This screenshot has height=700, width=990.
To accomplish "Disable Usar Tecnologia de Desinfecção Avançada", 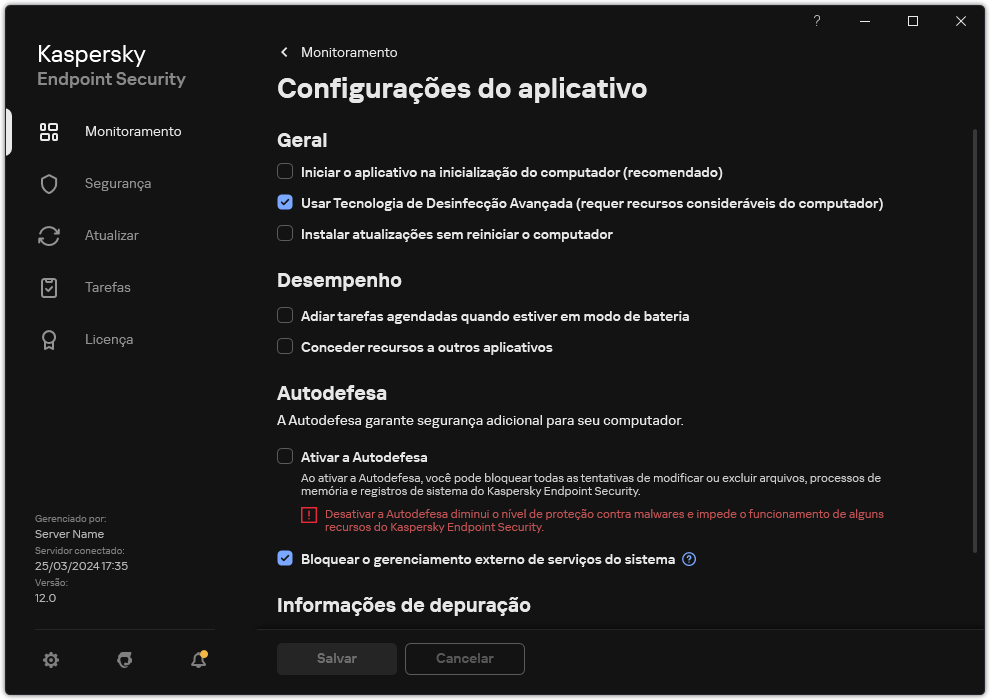I will pos(284,203).
